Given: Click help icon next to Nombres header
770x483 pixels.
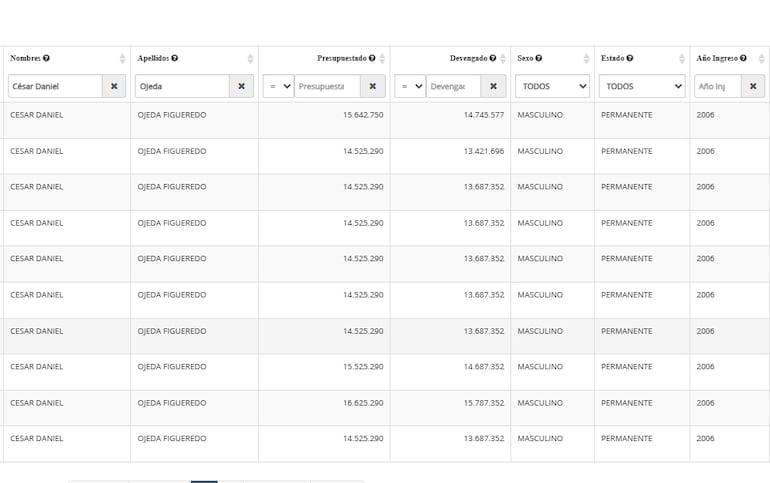Looking at the screenshot, I should click(x=47, y=59).
